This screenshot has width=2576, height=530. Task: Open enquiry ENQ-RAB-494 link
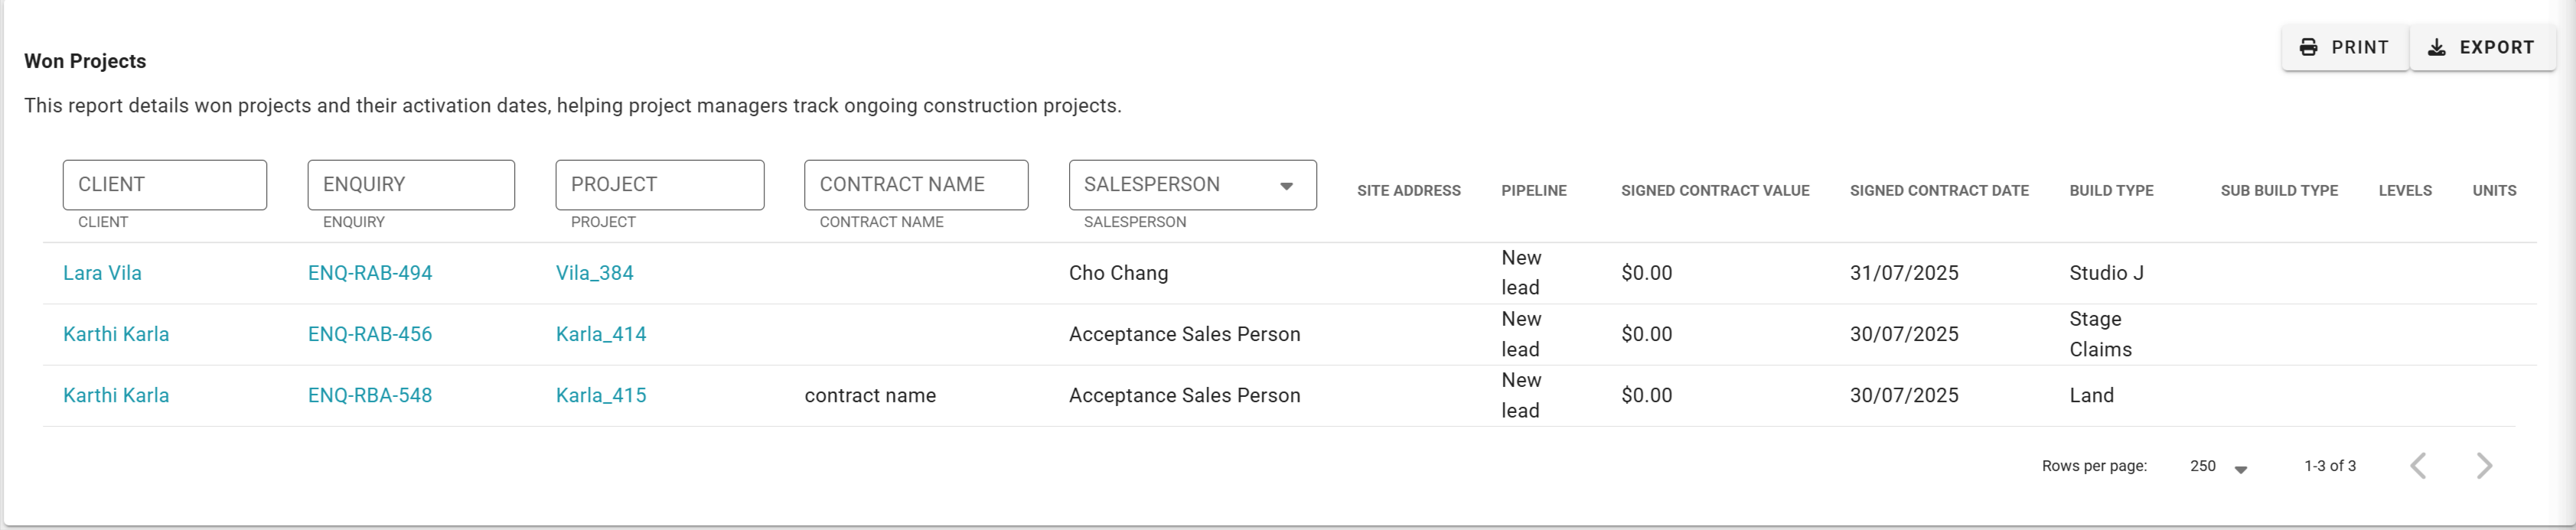tap(370, 273)
